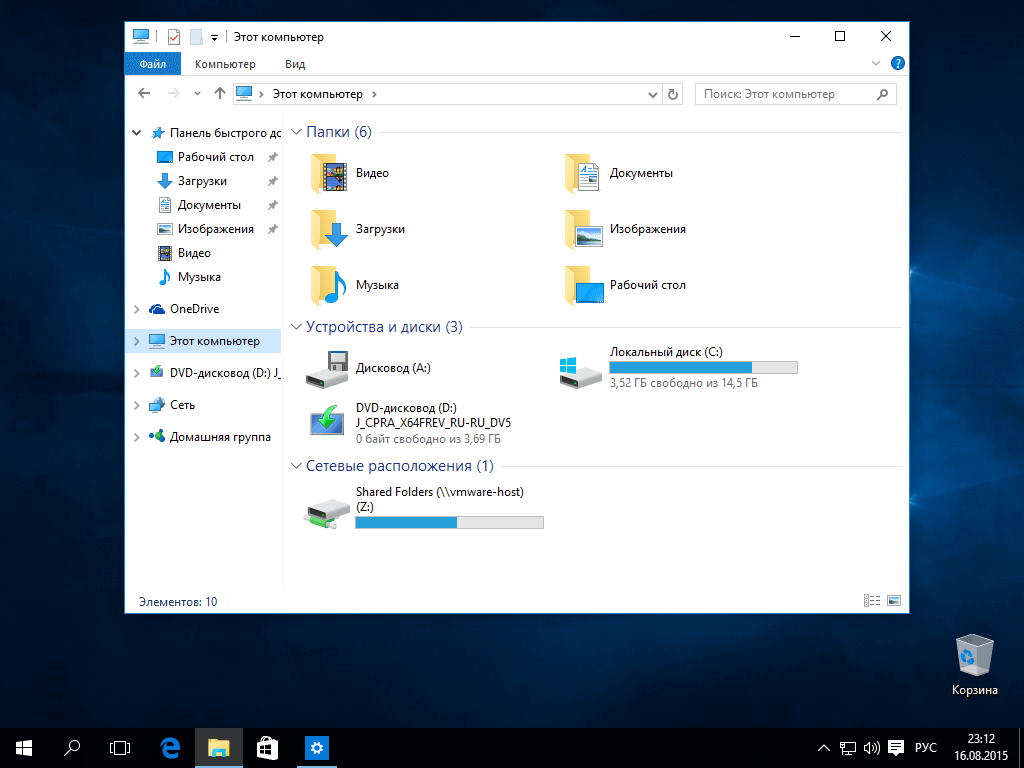This screenshot has width=1024, height=768.
Task: Collapse the Папки (6) group
Action: [x=296, y=132]
